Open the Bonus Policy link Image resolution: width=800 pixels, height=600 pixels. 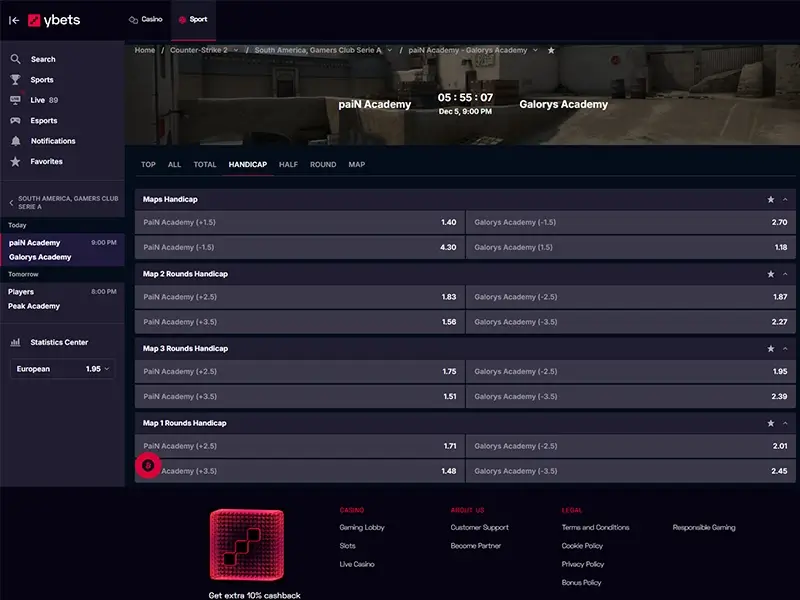pyautogui.click(x=581, y=583)
